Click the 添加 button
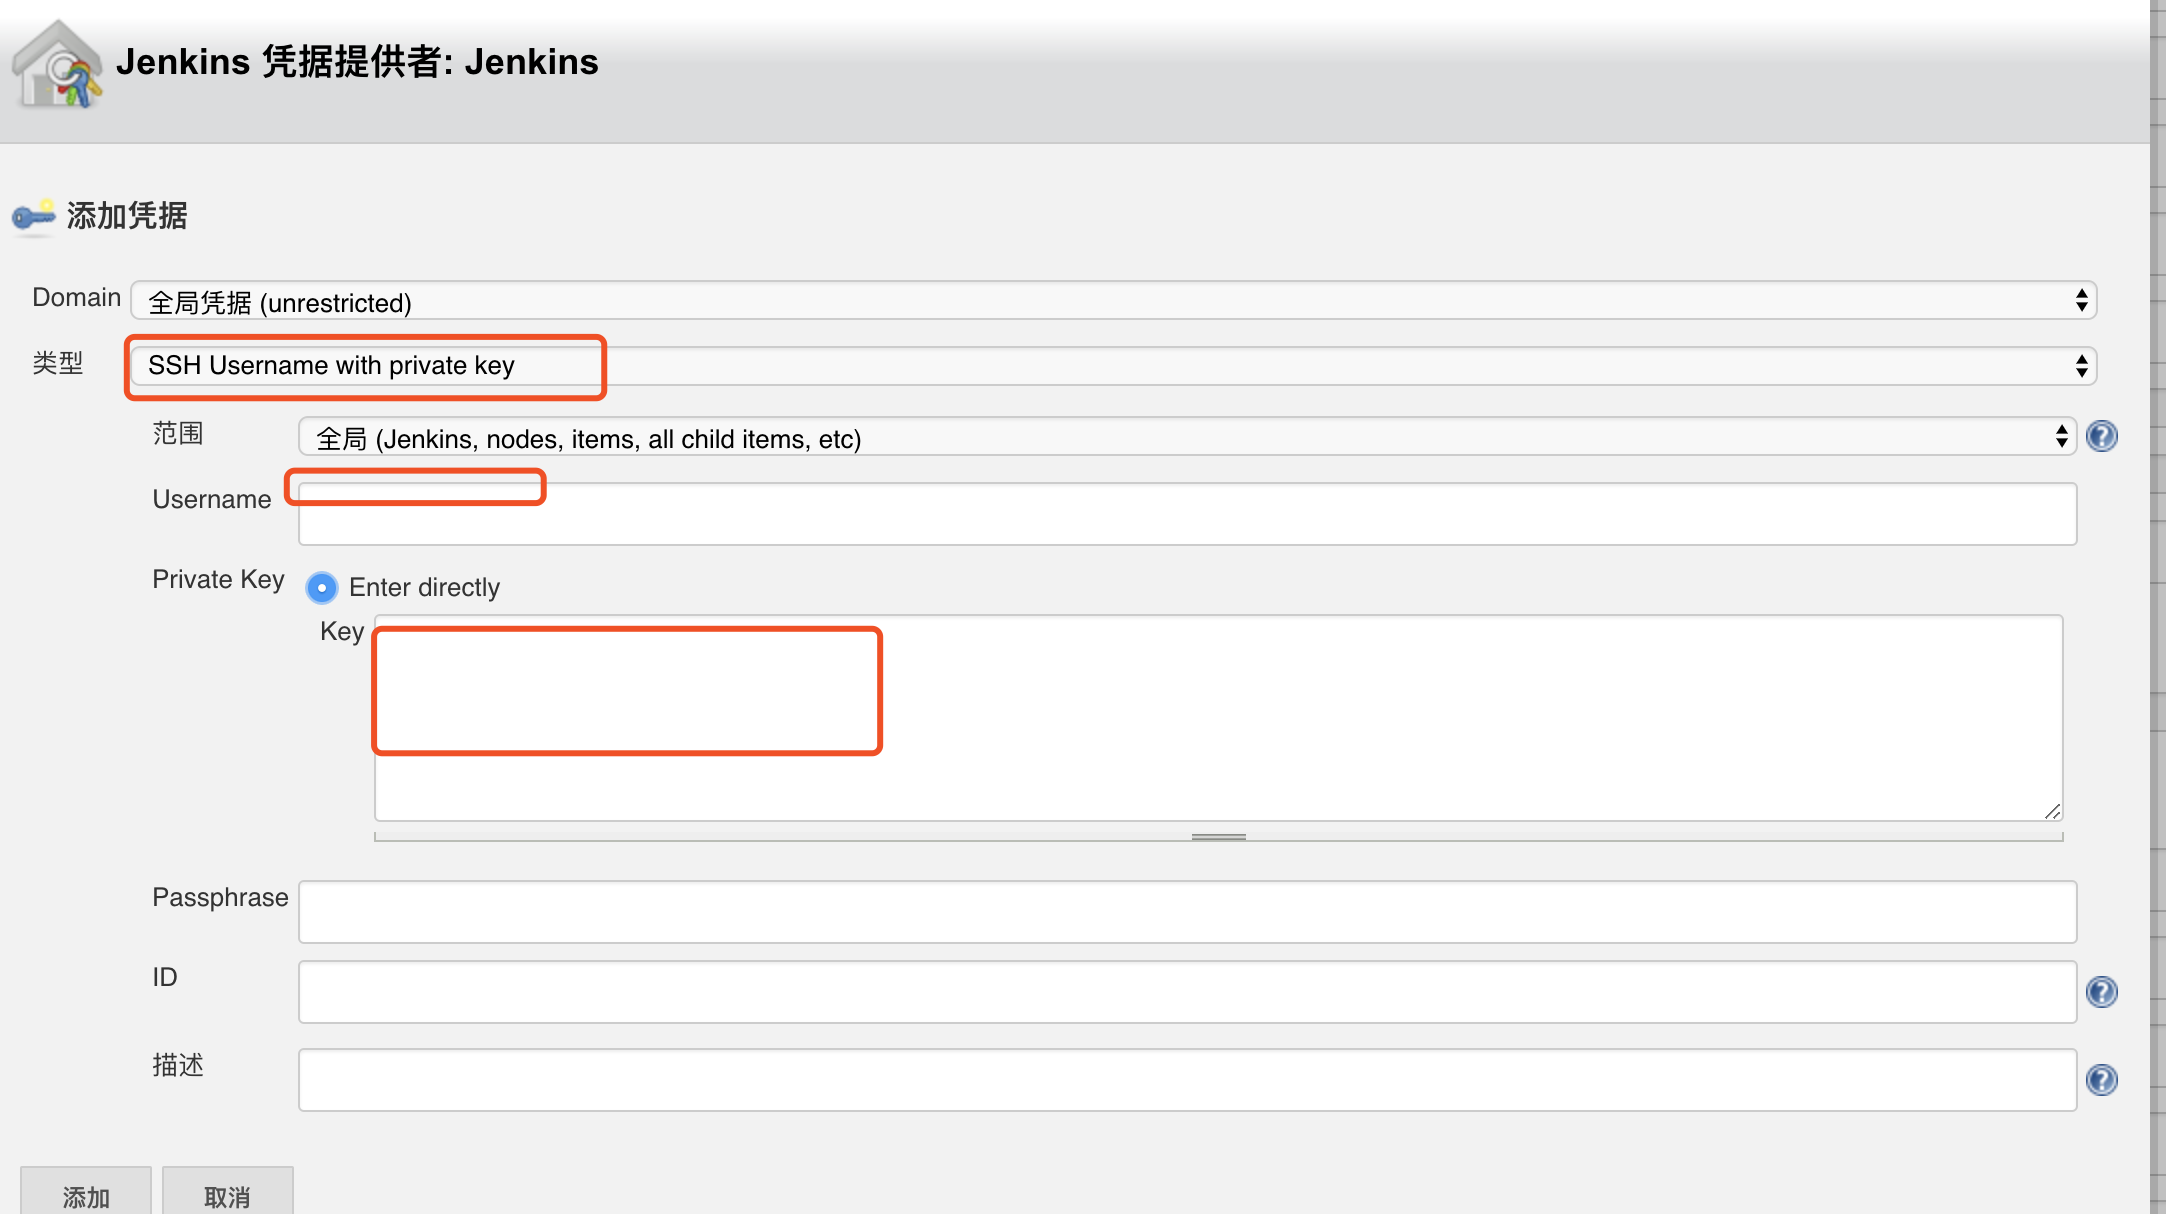 pos(86,1194)
